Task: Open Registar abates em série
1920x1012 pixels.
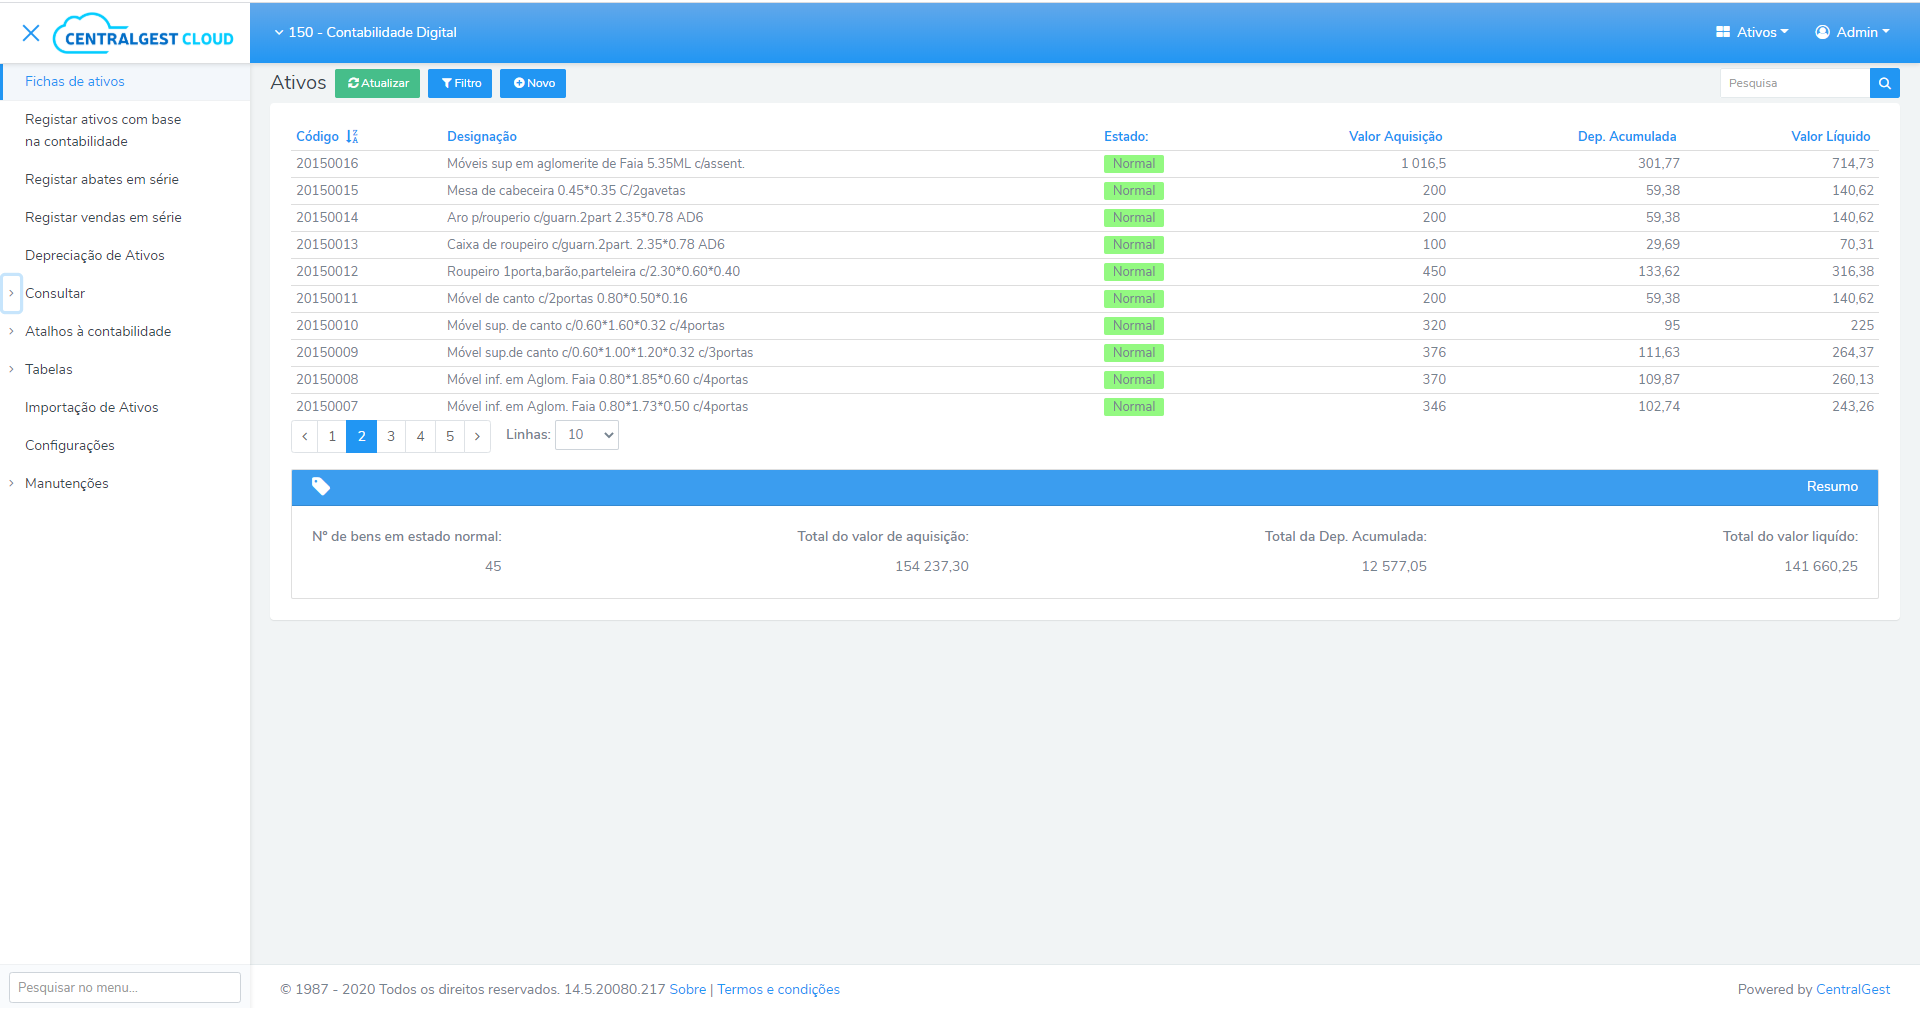Action: [x=101, y=179]
